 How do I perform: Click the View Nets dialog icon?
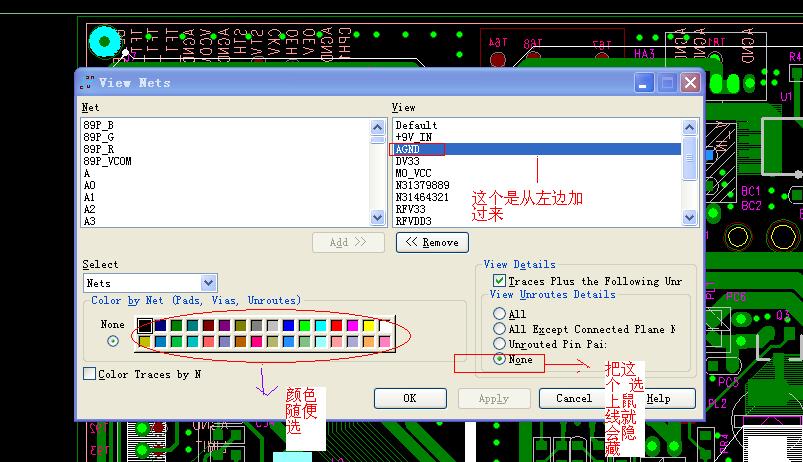87,82
